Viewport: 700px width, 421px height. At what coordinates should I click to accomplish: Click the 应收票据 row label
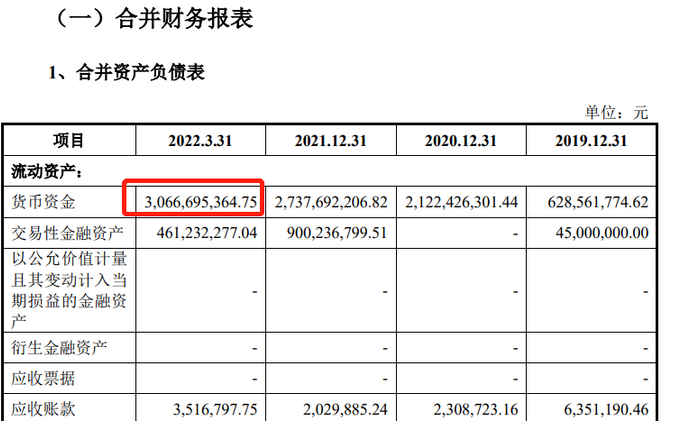[x=43, y=379]
